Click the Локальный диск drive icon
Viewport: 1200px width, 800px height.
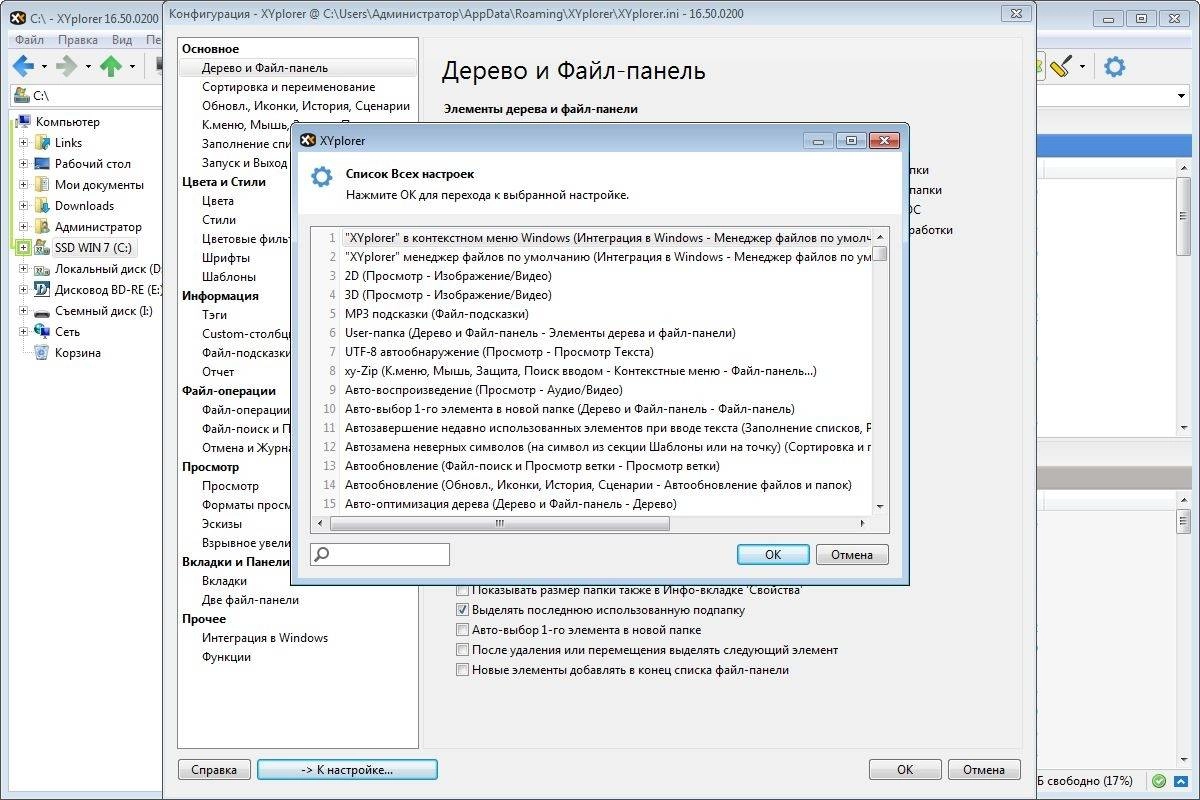(42, 269)
